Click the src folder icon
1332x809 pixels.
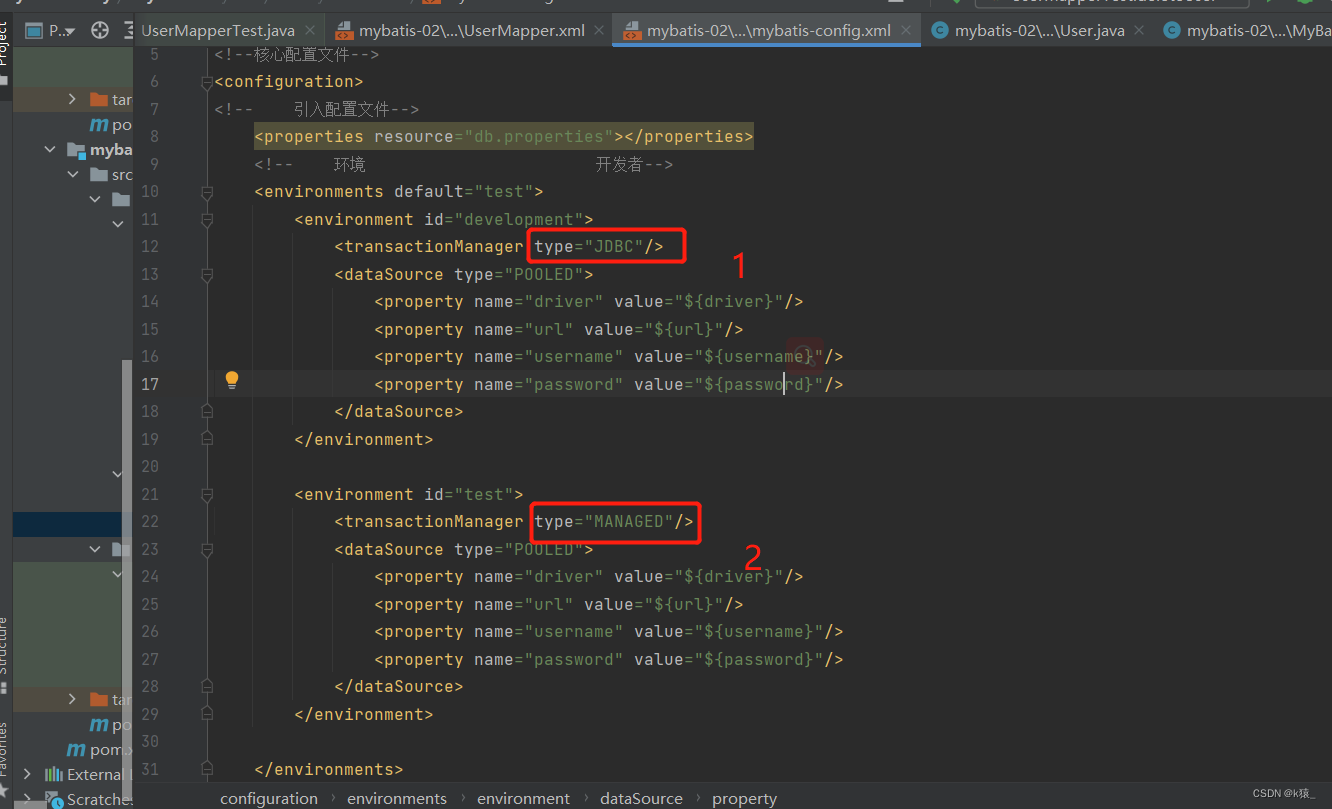coord(98,174)
